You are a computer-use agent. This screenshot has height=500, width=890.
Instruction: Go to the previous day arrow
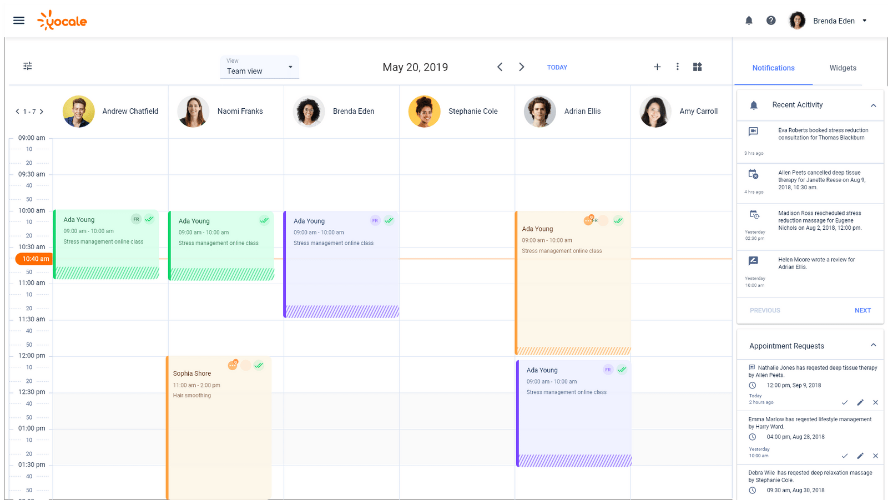point(499,67)
